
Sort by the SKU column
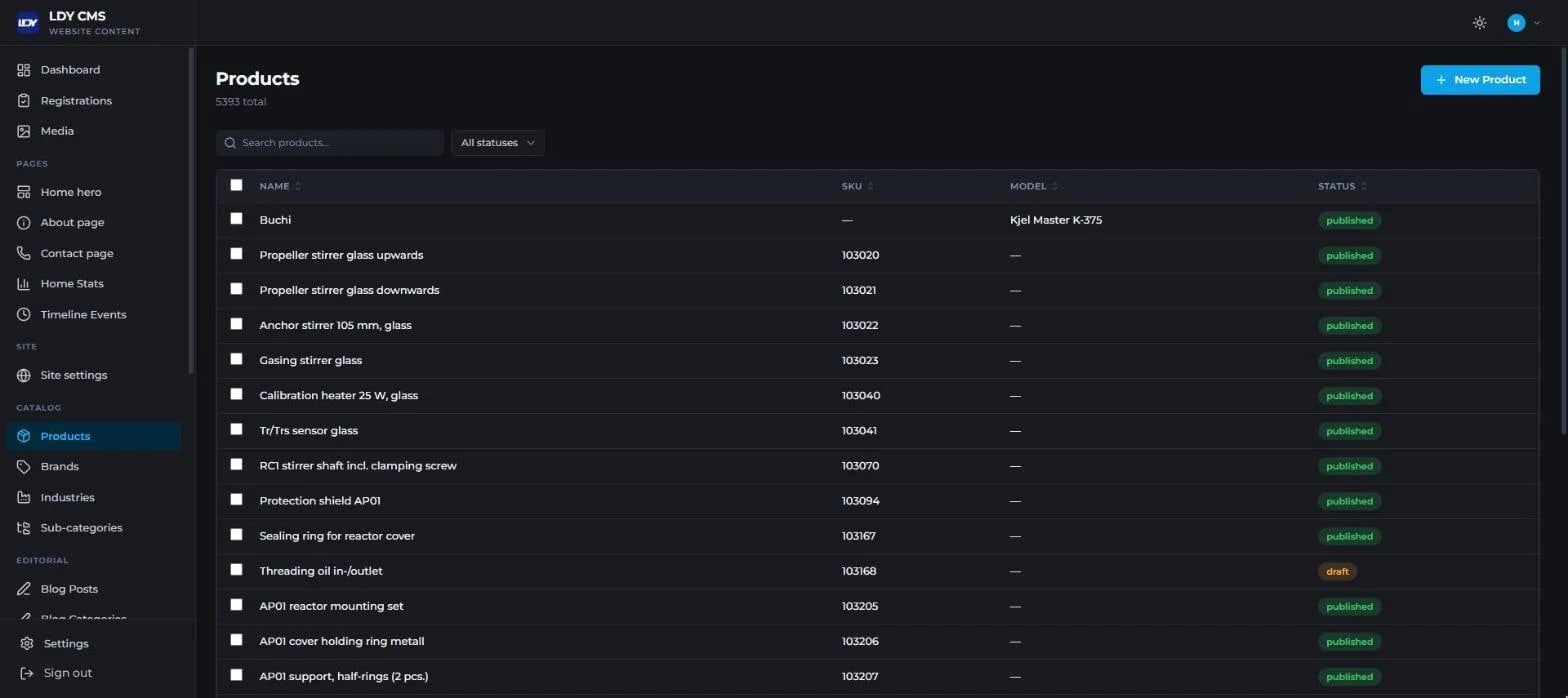857,186
